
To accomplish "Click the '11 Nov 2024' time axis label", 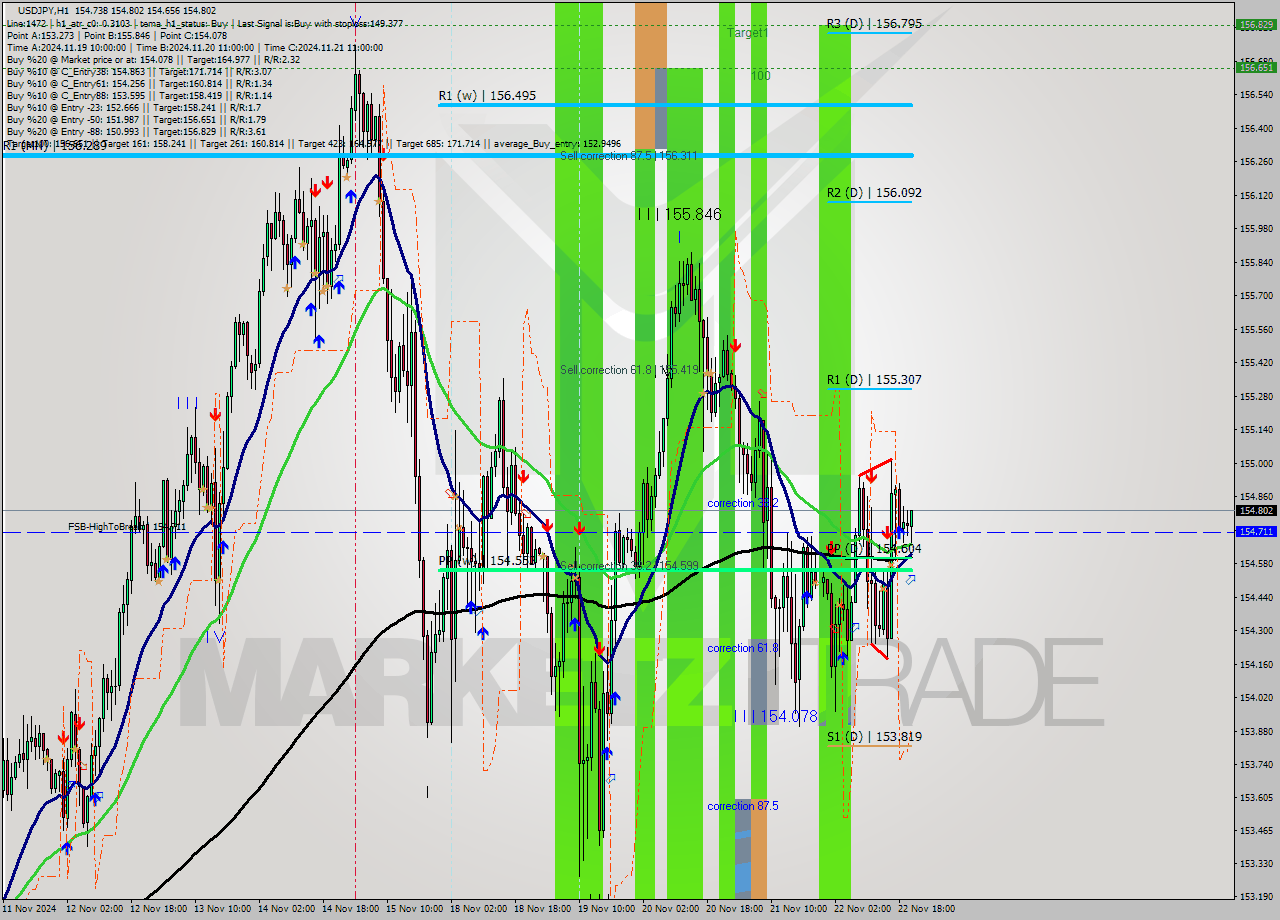I will tap(29, 909).
